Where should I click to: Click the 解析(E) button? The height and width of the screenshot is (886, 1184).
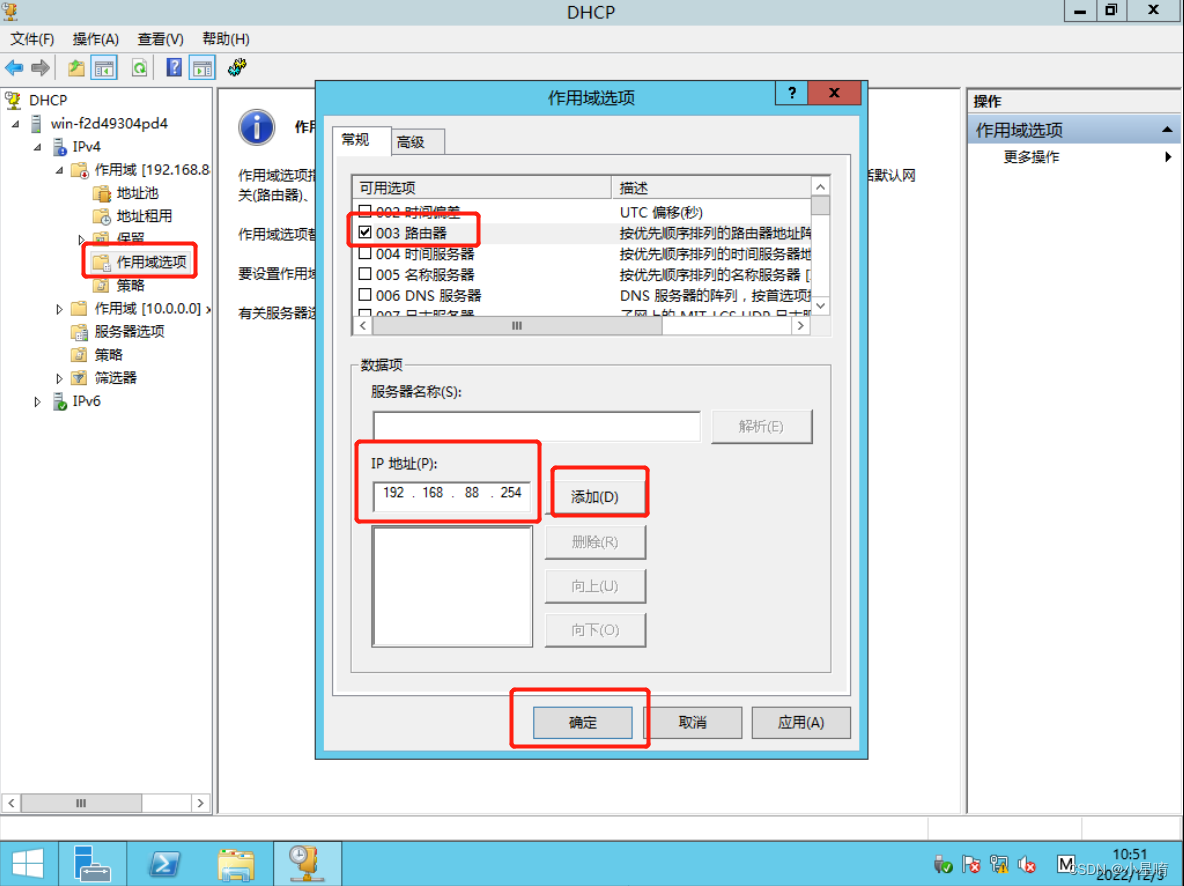[x=761, y=427]
